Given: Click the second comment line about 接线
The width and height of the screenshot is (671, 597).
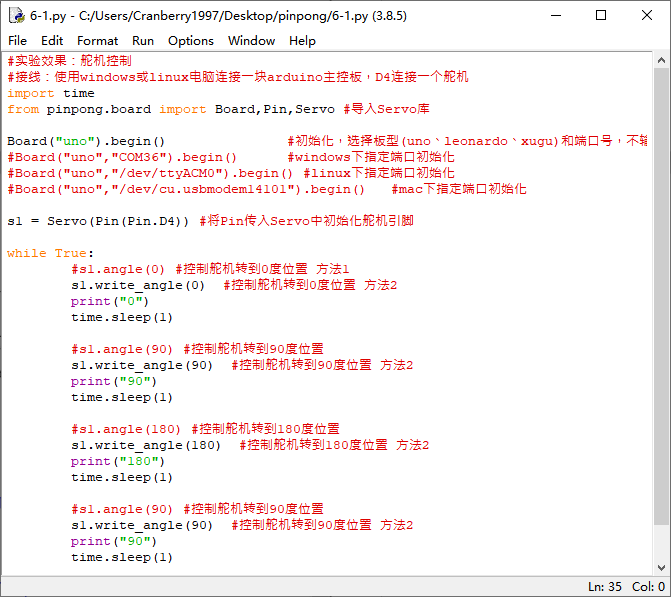Looking at the screenshot, I should (238, 77).
